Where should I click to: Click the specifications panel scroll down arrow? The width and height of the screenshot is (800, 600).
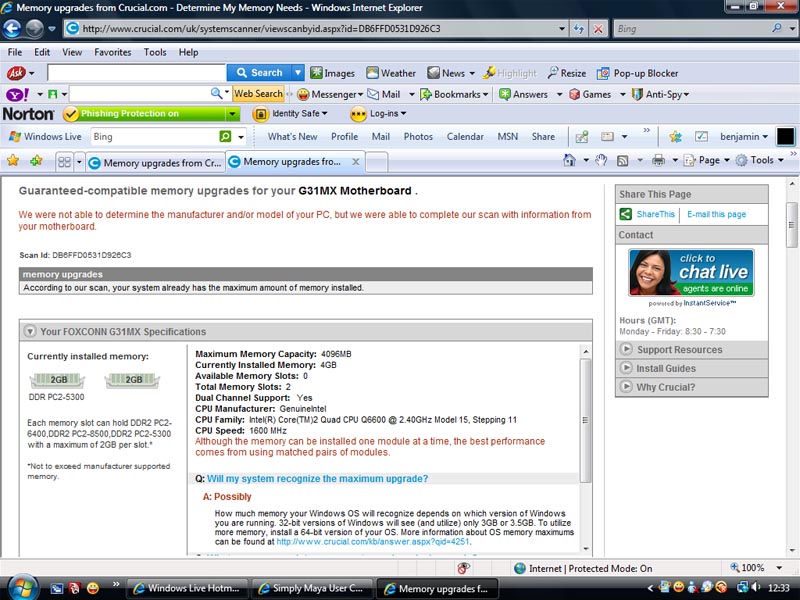coord(586,549)
